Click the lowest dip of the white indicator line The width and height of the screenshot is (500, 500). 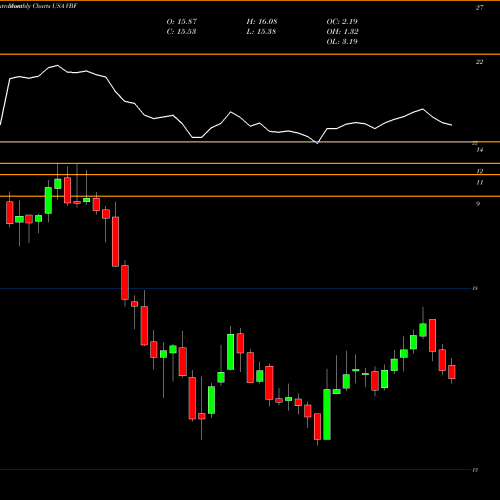(x=317, y=143)
